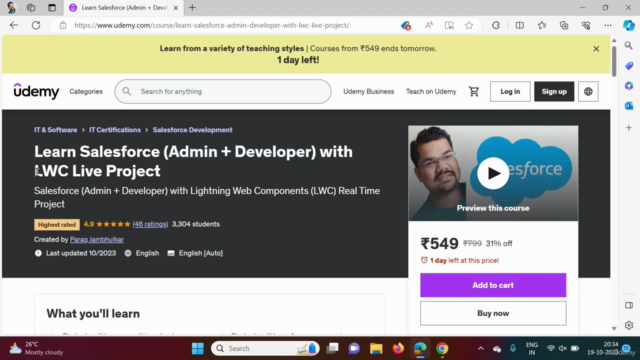640x360 pixels.
Task: Click the page vertical scrollbar thumb
Action: coord(614,60)
